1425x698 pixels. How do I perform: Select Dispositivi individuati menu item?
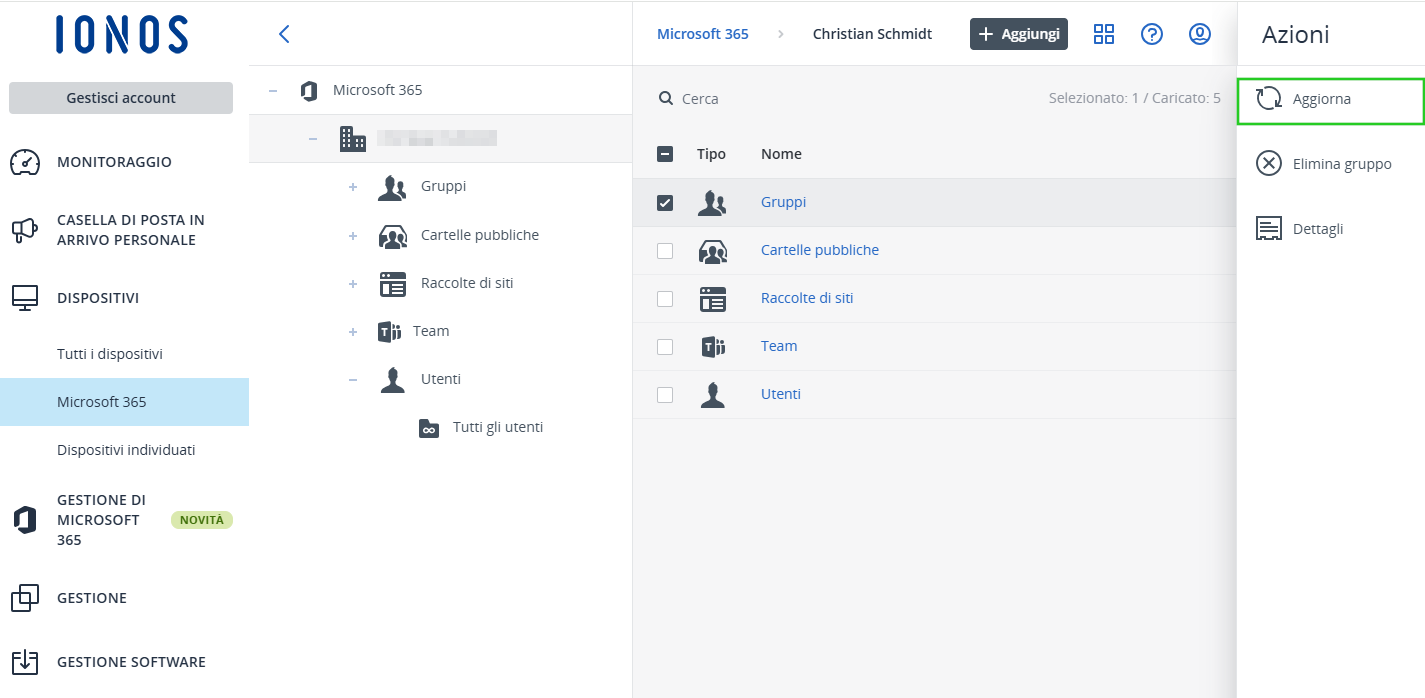(126, 450)
